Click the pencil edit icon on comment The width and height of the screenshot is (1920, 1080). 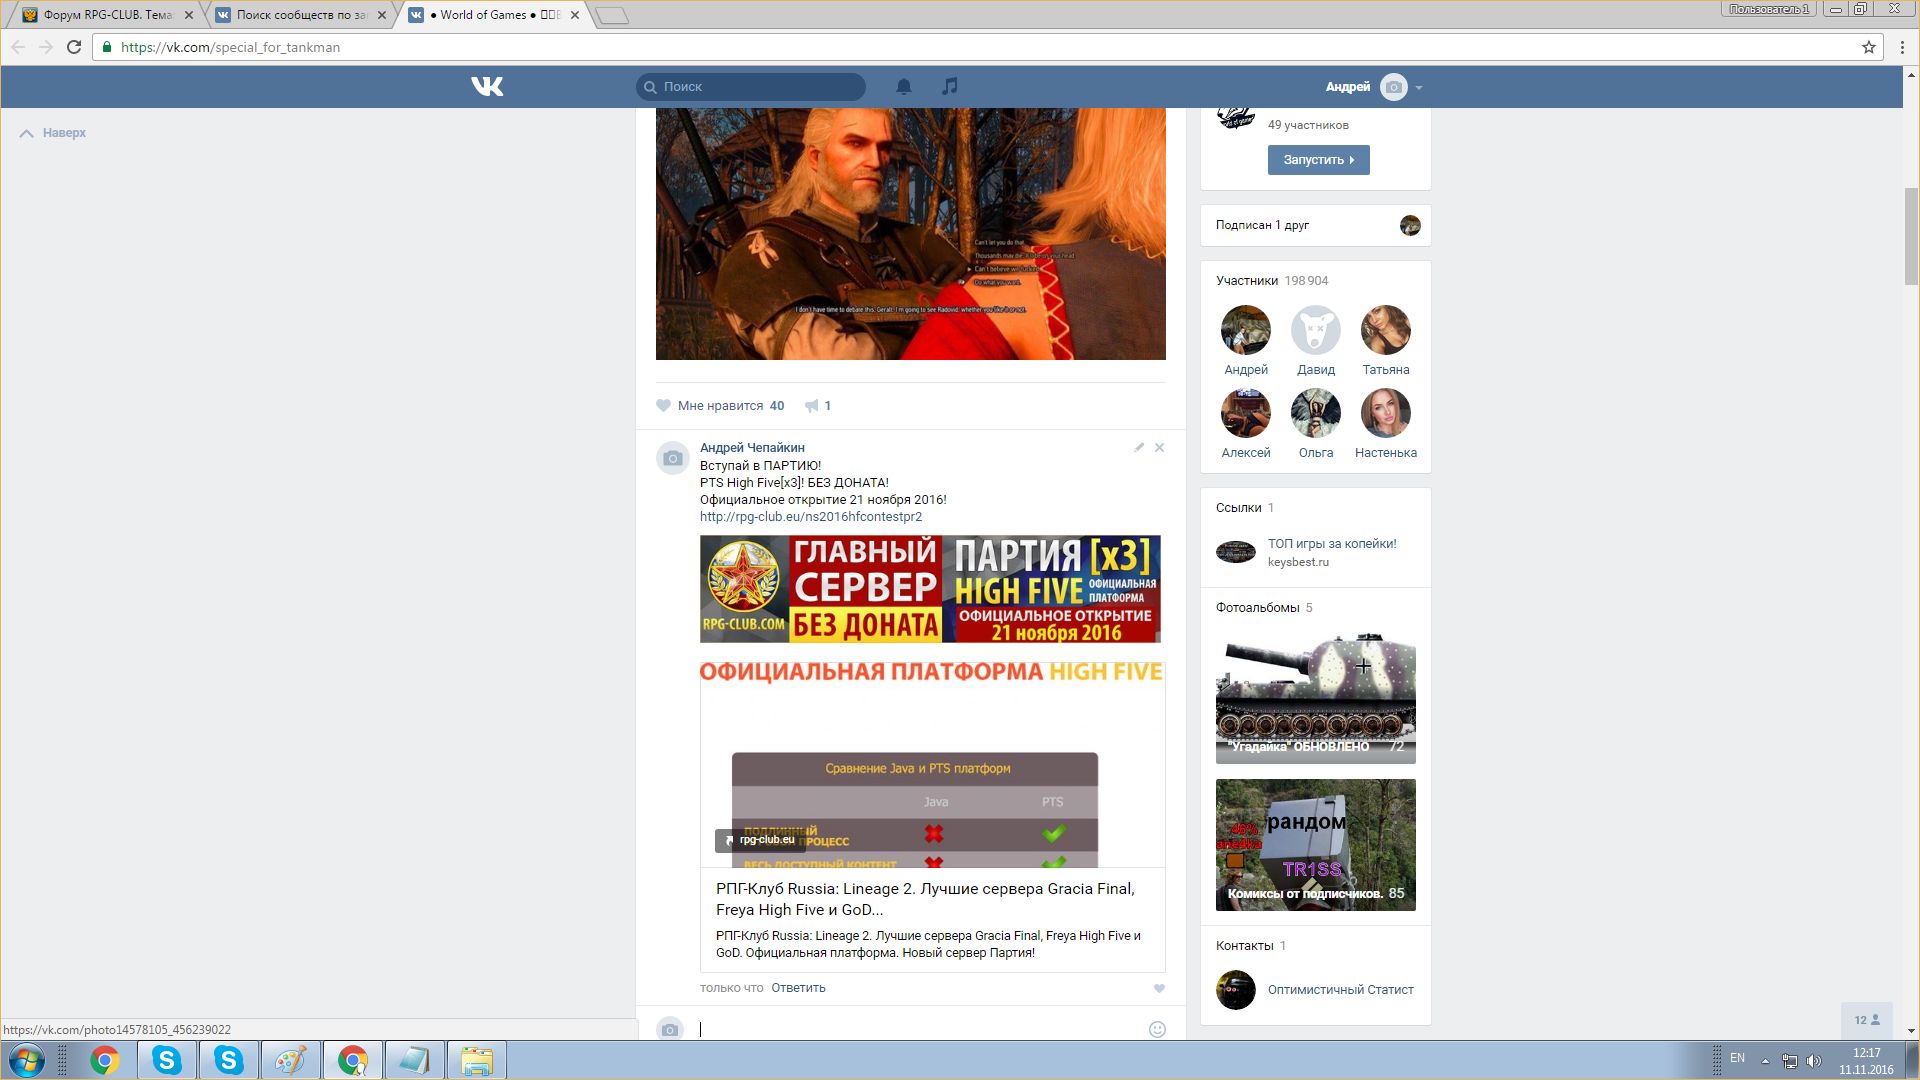[1139, 448]
